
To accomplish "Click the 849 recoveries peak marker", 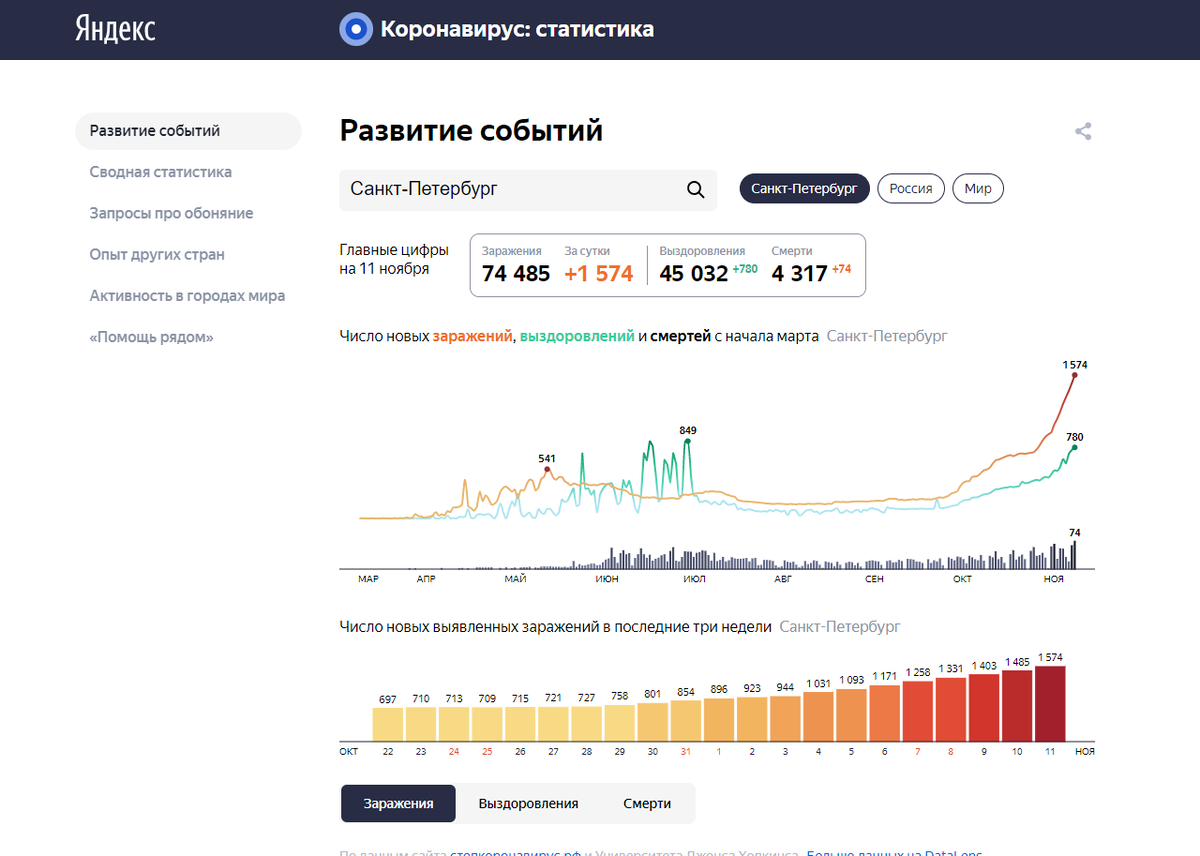I will pos(687,440).
